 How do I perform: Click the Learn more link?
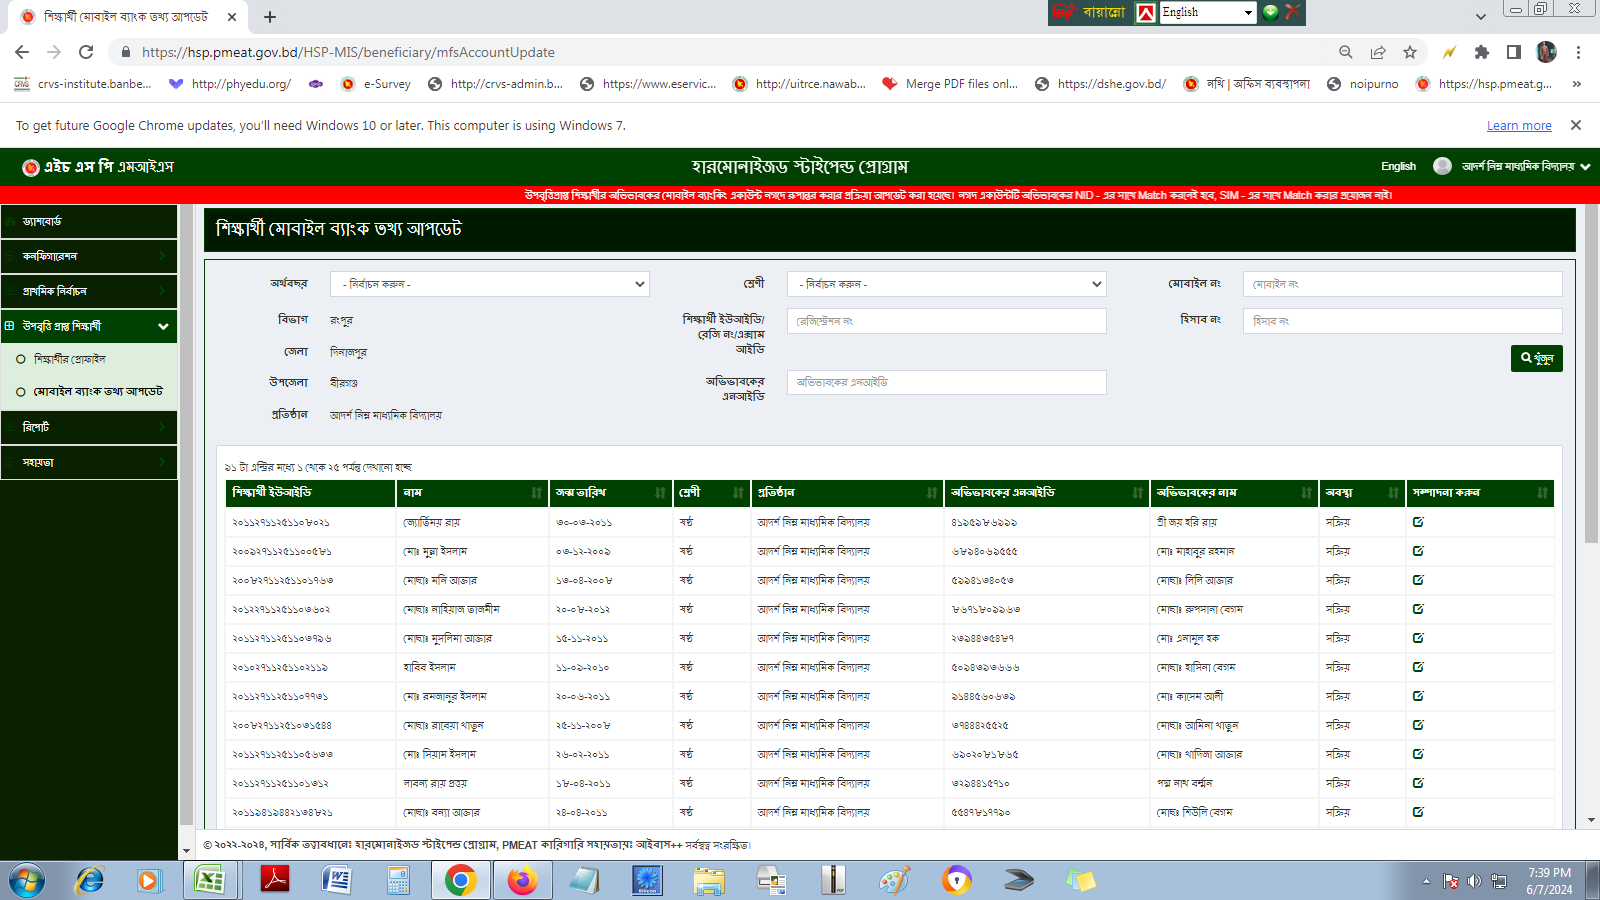click(x=1518, y=126)
